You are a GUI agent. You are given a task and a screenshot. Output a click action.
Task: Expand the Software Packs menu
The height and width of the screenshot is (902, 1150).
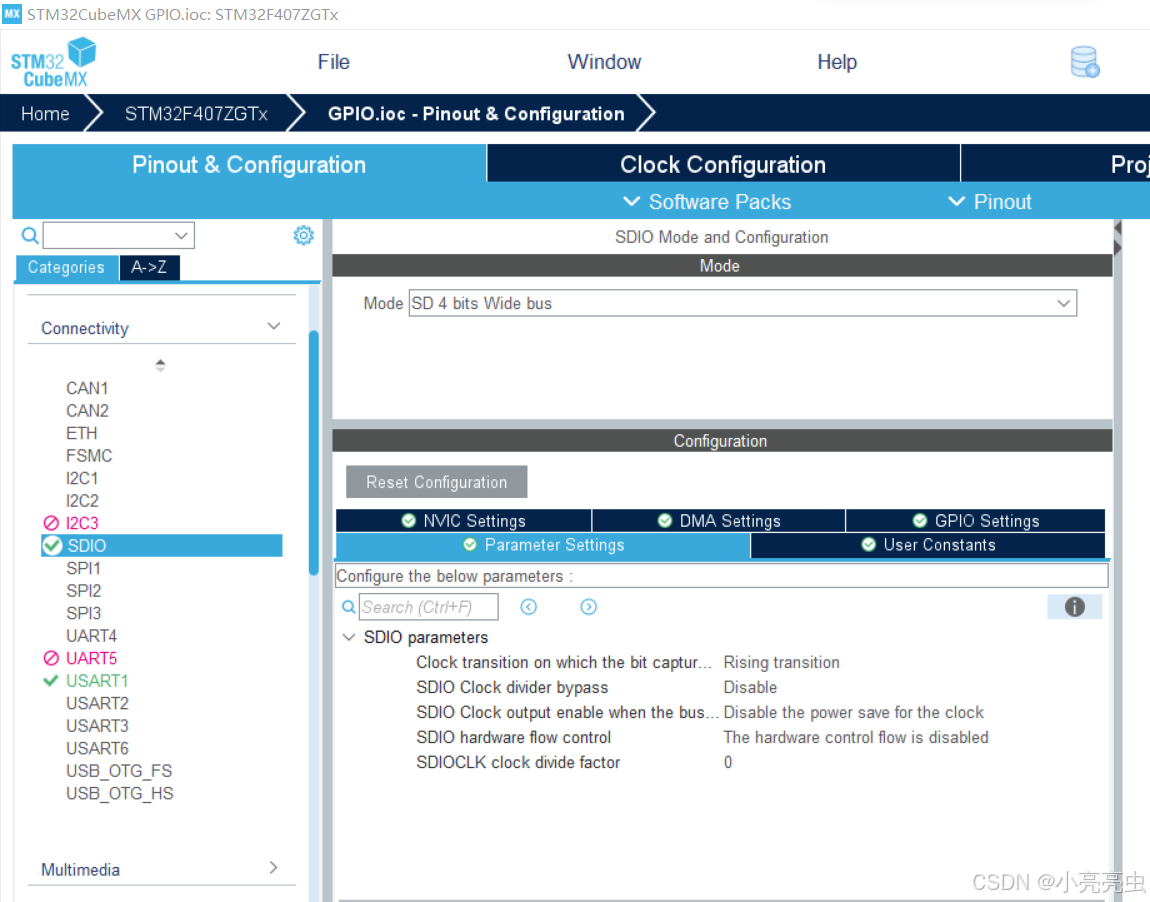[707, 202]
